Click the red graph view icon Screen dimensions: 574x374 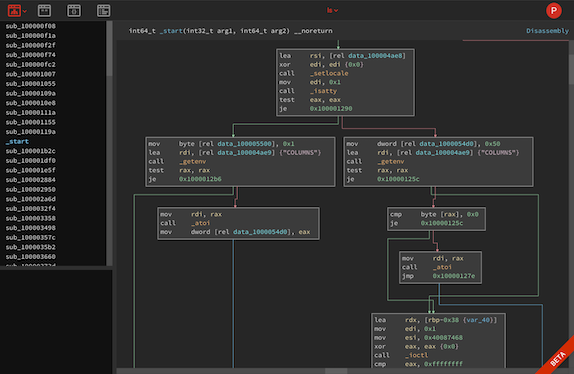coord(14,11)
